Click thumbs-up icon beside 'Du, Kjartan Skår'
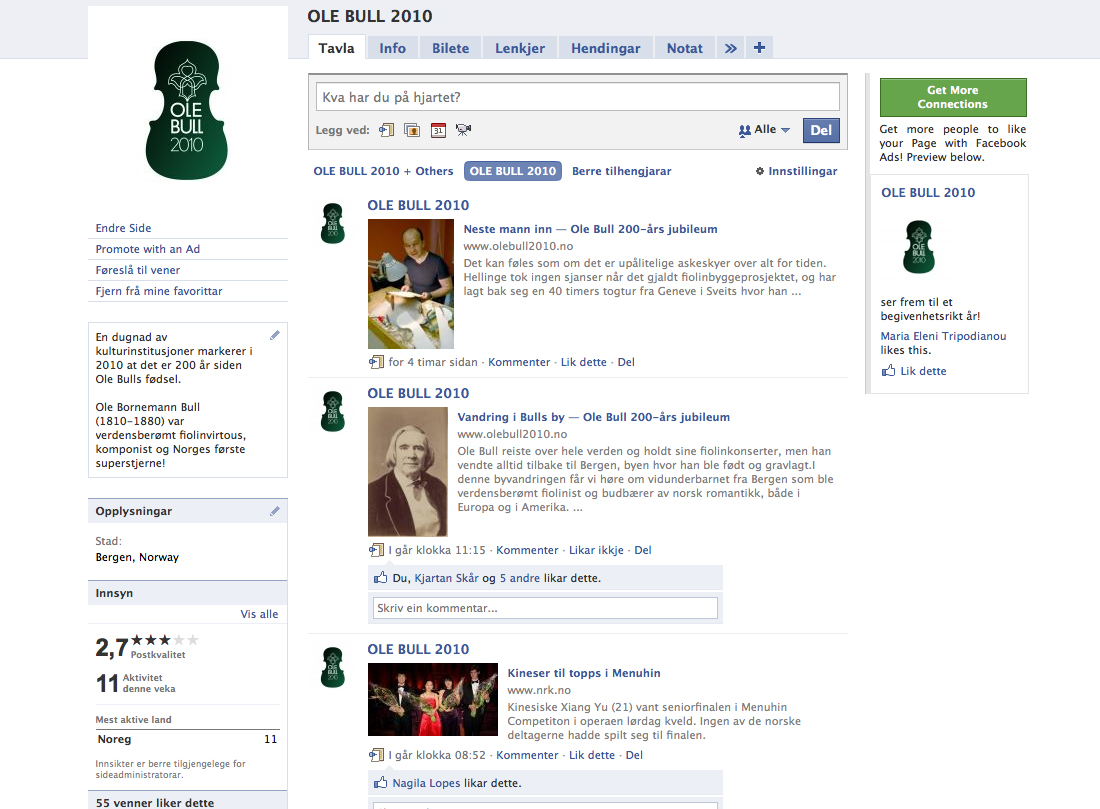Viewport: 1100px width, 809px height. tap(380, 577)
